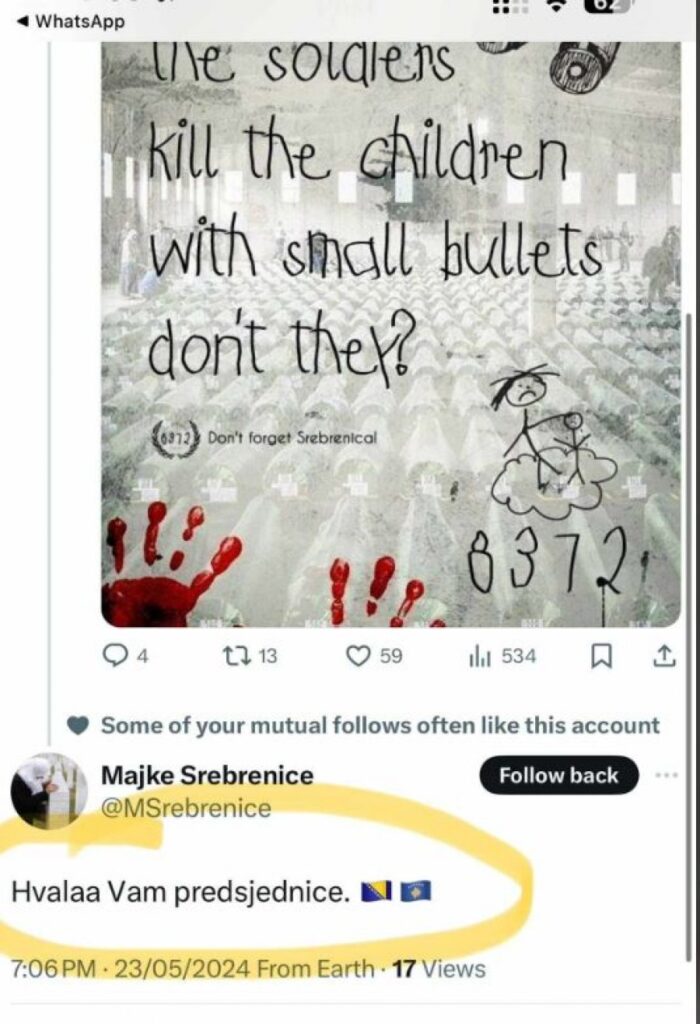The height and width of the screenshot is (1024, 700).
Task: Tap the "Hvalaa Vam predsjednice" tweet text
Action: point(180,892)
